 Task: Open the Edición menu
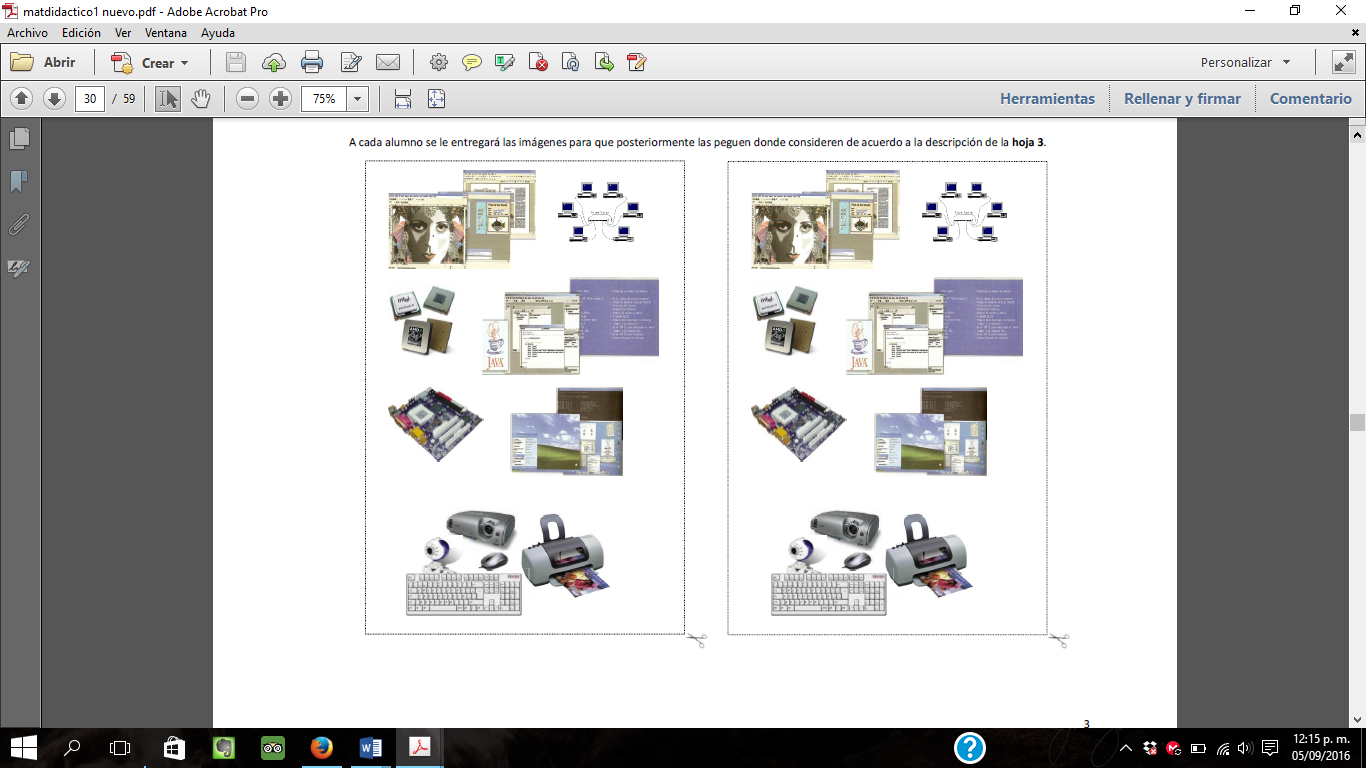pos(81,33)
